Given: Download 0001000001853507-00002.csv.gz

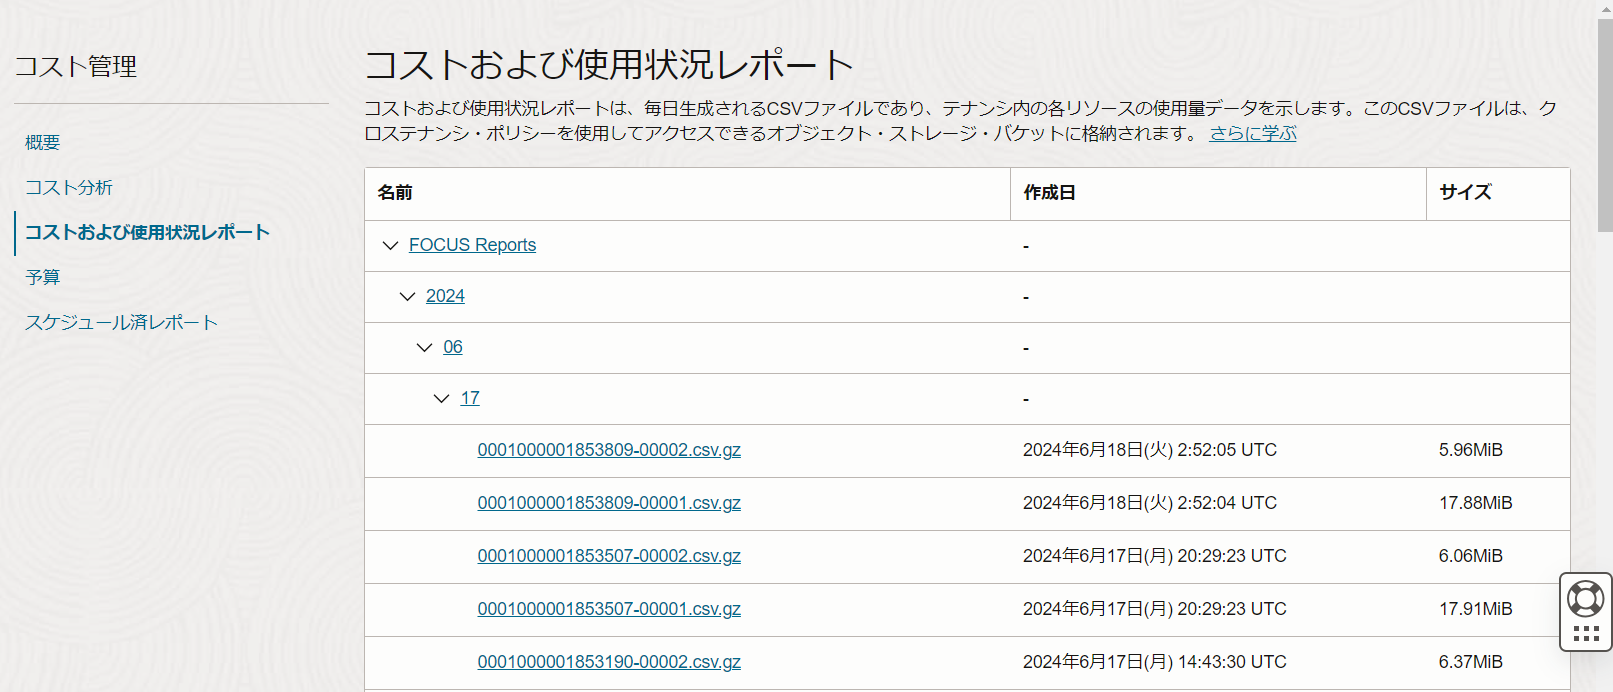Looking at the screenshot, I should 609,556.
